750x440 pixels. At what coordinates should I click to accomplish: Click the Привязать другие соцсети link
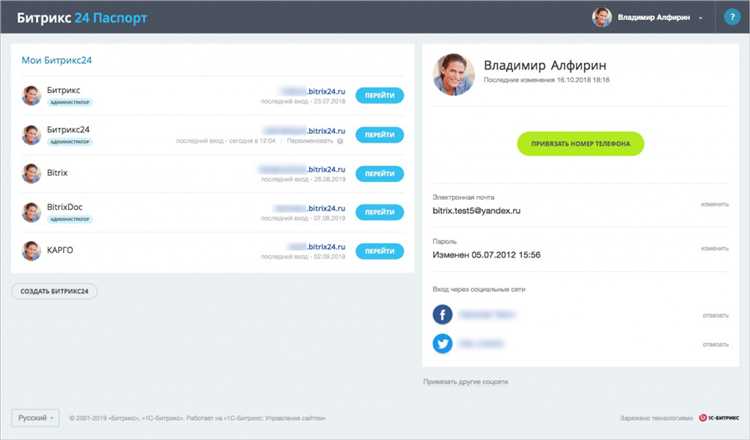tap(465, 382)
